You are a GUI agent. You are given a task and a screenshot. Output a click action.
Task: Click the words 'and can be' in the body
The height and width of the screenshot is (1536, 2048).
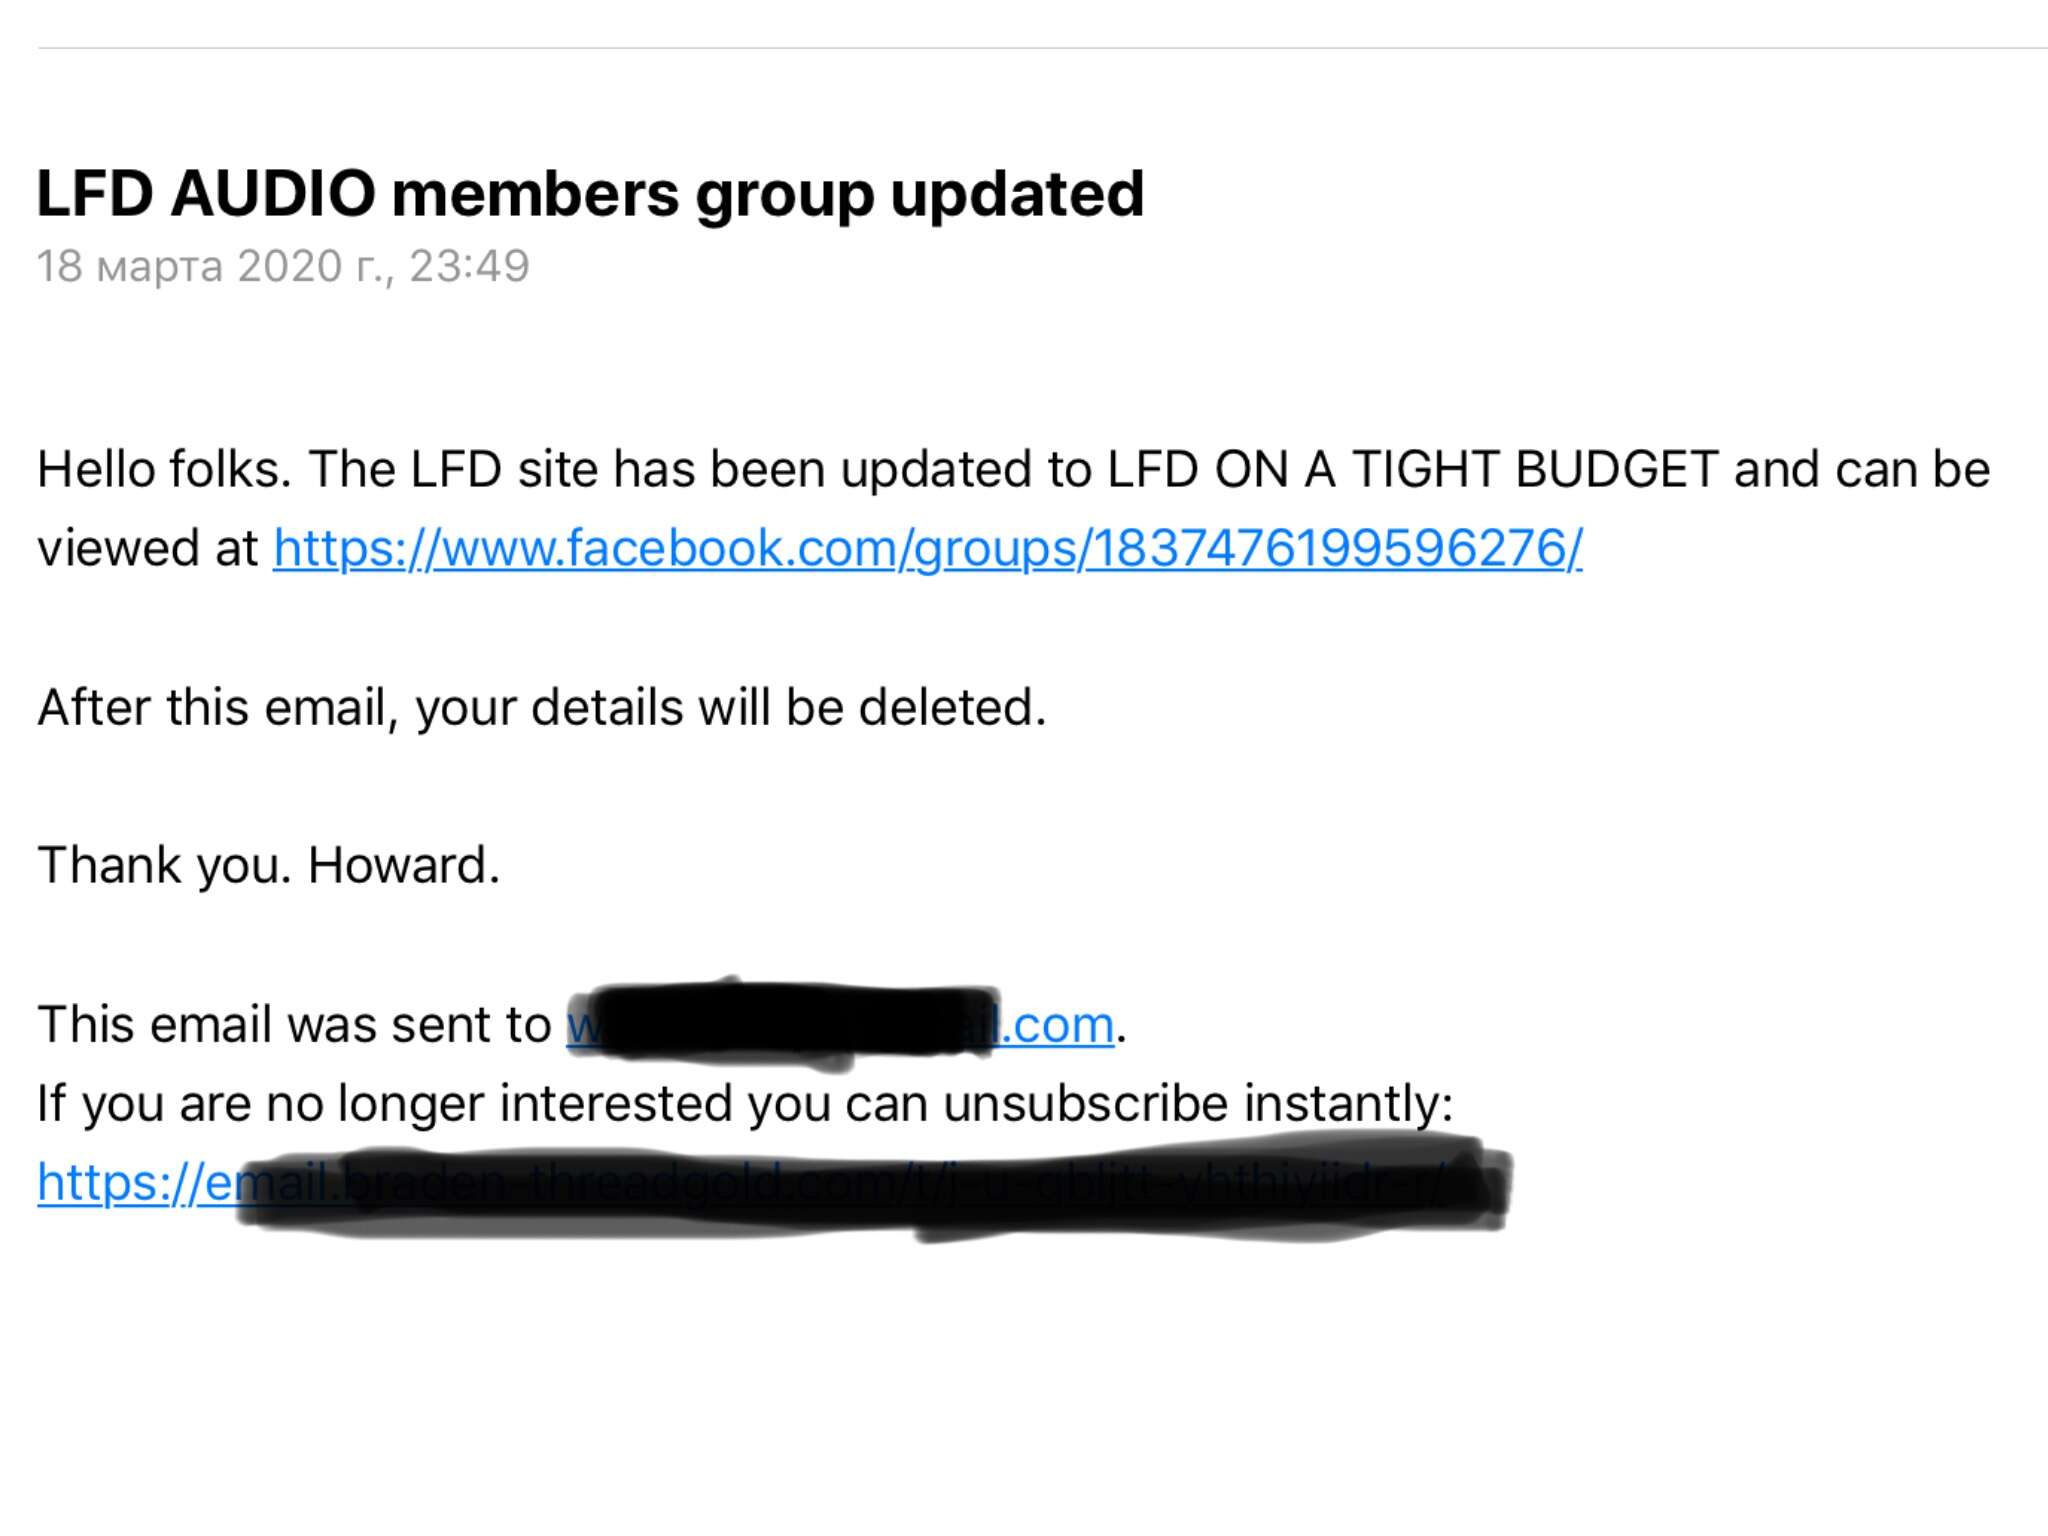1861,469
